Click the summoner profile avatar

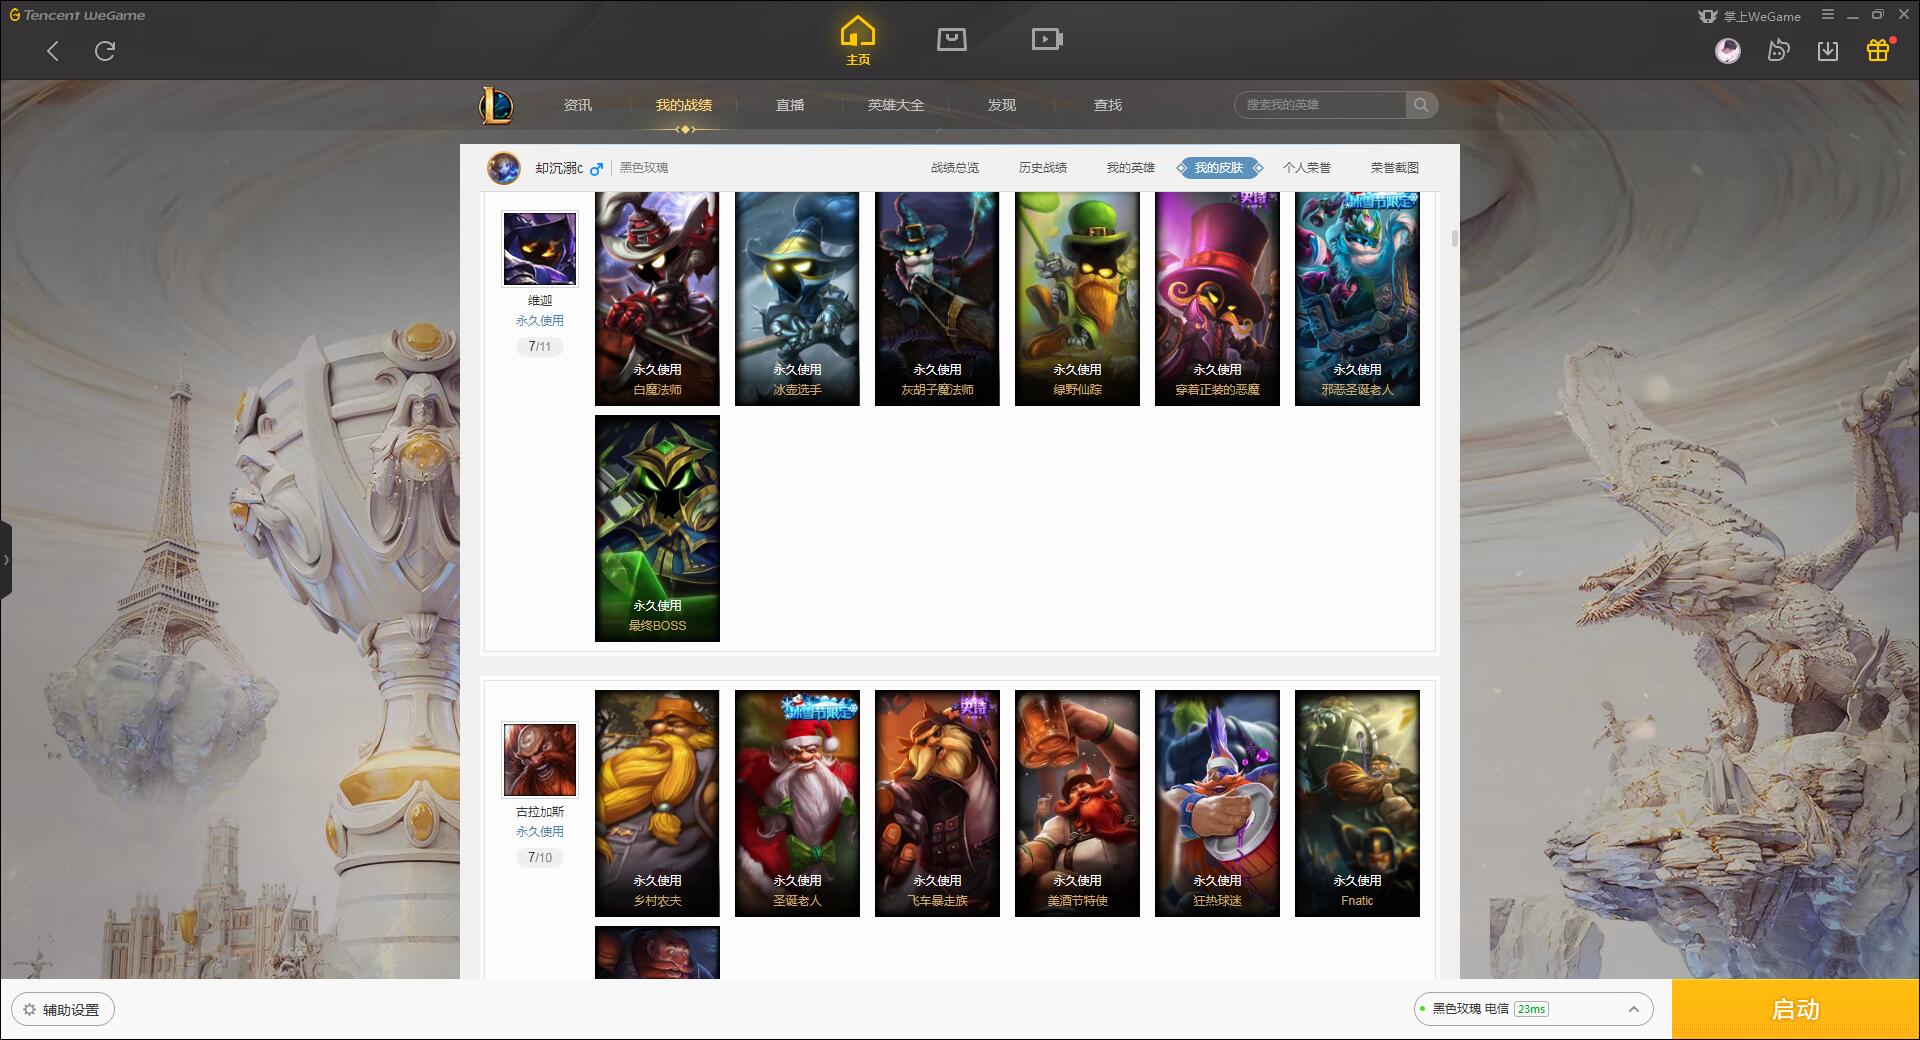pos(504,168)
